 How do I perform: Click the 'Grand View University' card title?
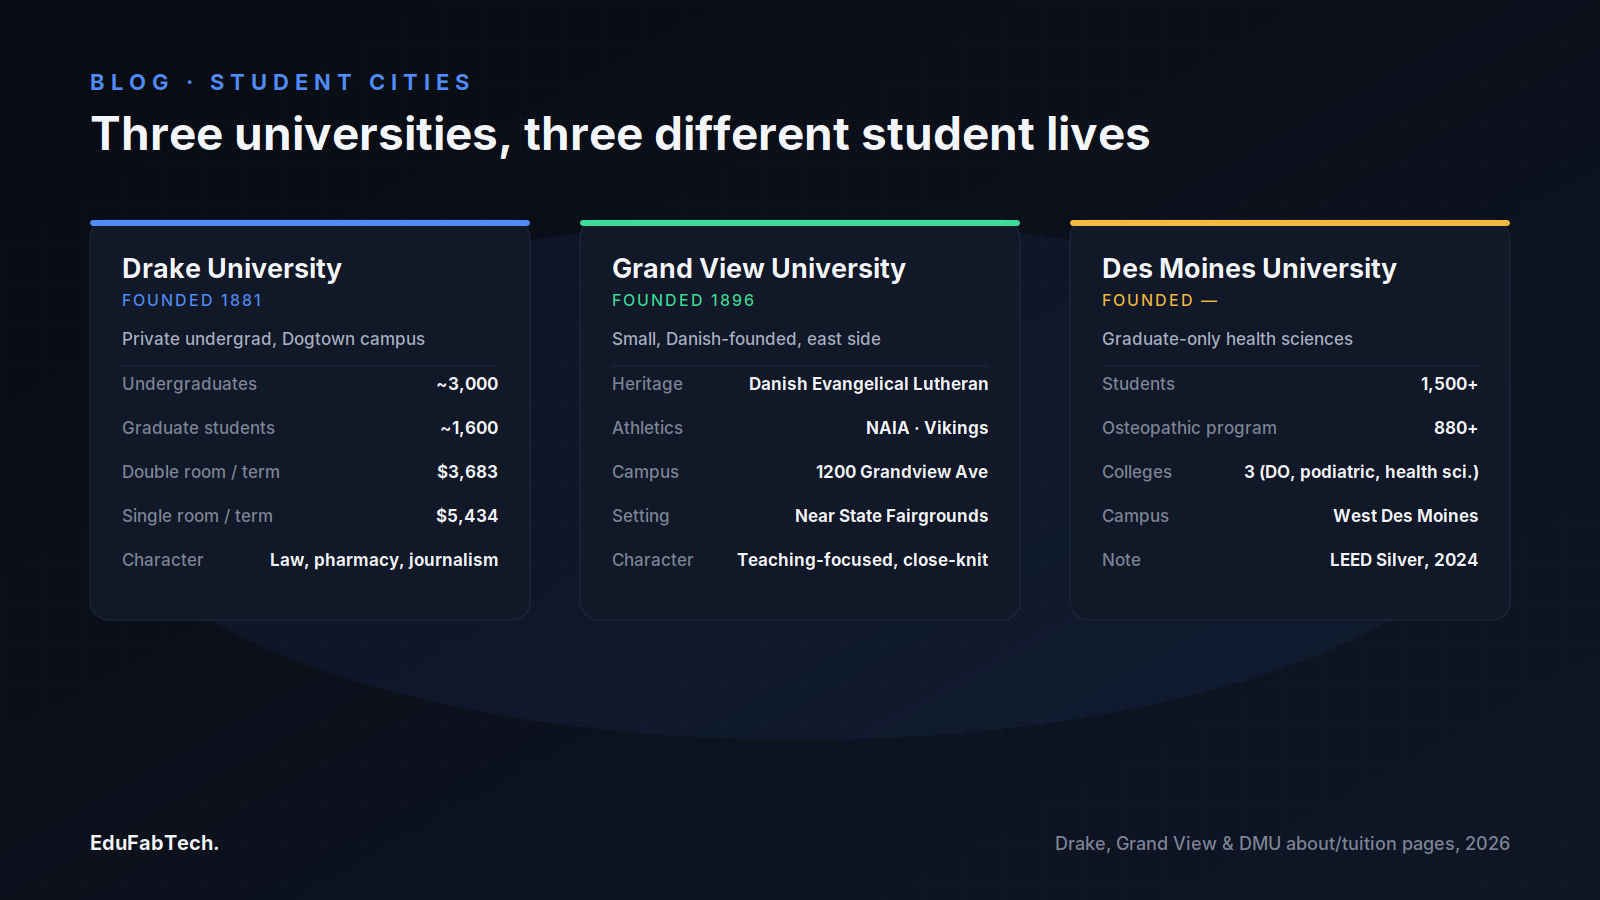(x=759, y=268)
